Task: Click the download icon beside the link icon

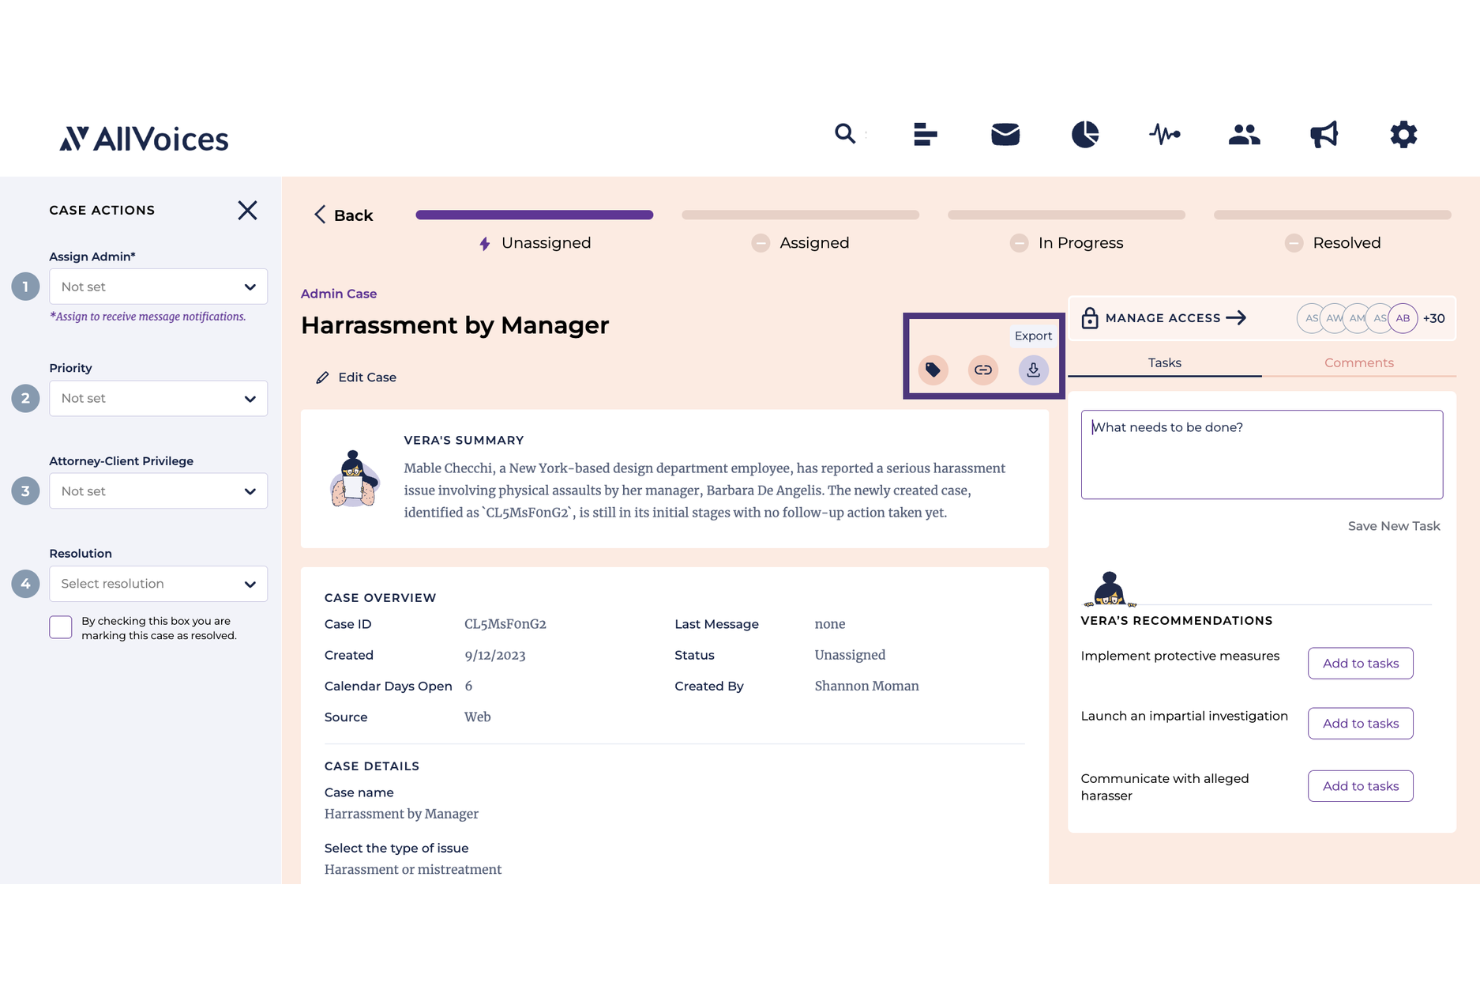Action: pyautogui.click(x=1033, y=369)
